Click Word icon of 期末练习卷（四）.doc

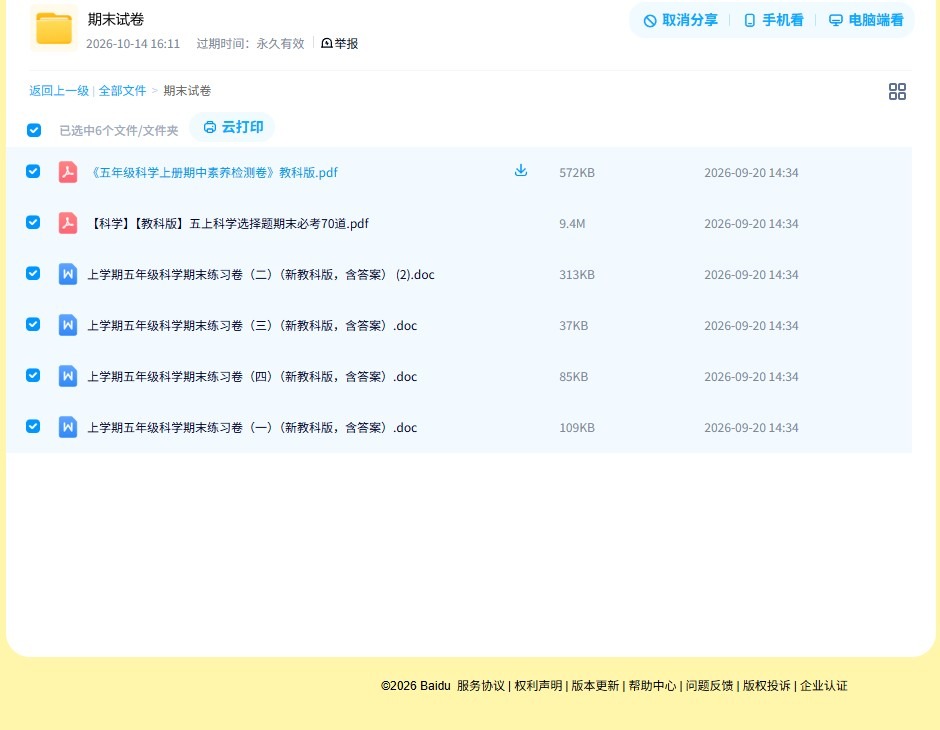[x=68, y=376]
